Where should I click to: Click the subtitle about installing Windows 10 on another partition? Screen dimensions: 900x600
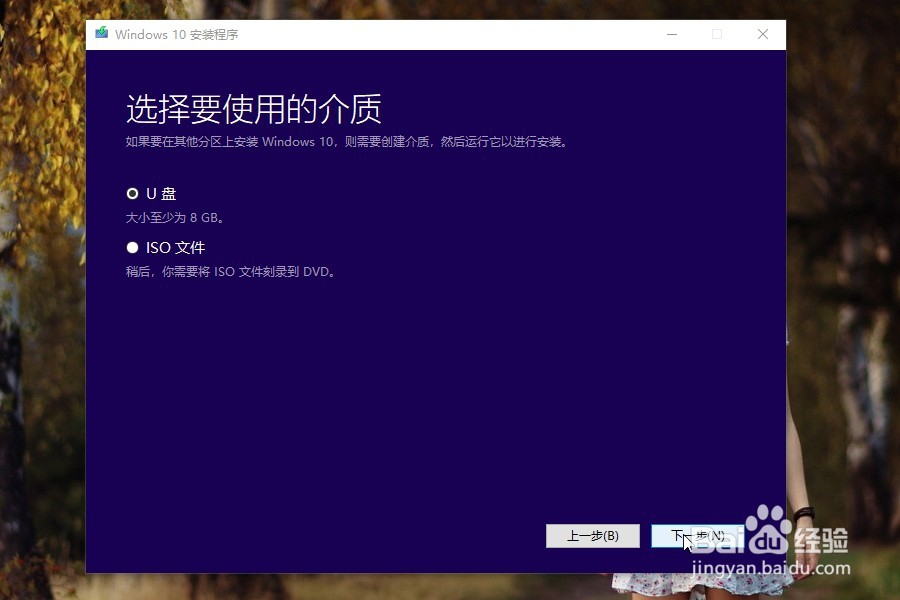tap(347, 142)
